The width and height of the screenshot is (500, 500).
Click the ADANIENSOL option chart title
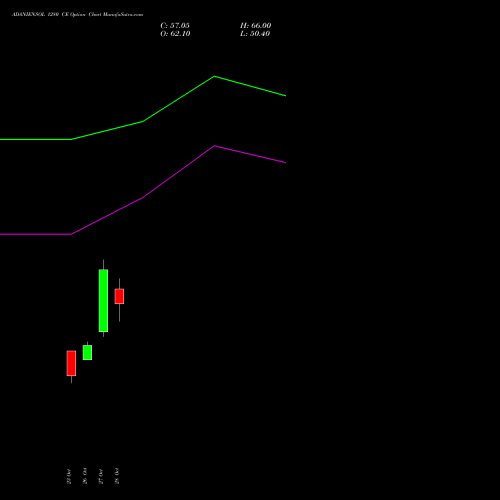coord(77,15)
